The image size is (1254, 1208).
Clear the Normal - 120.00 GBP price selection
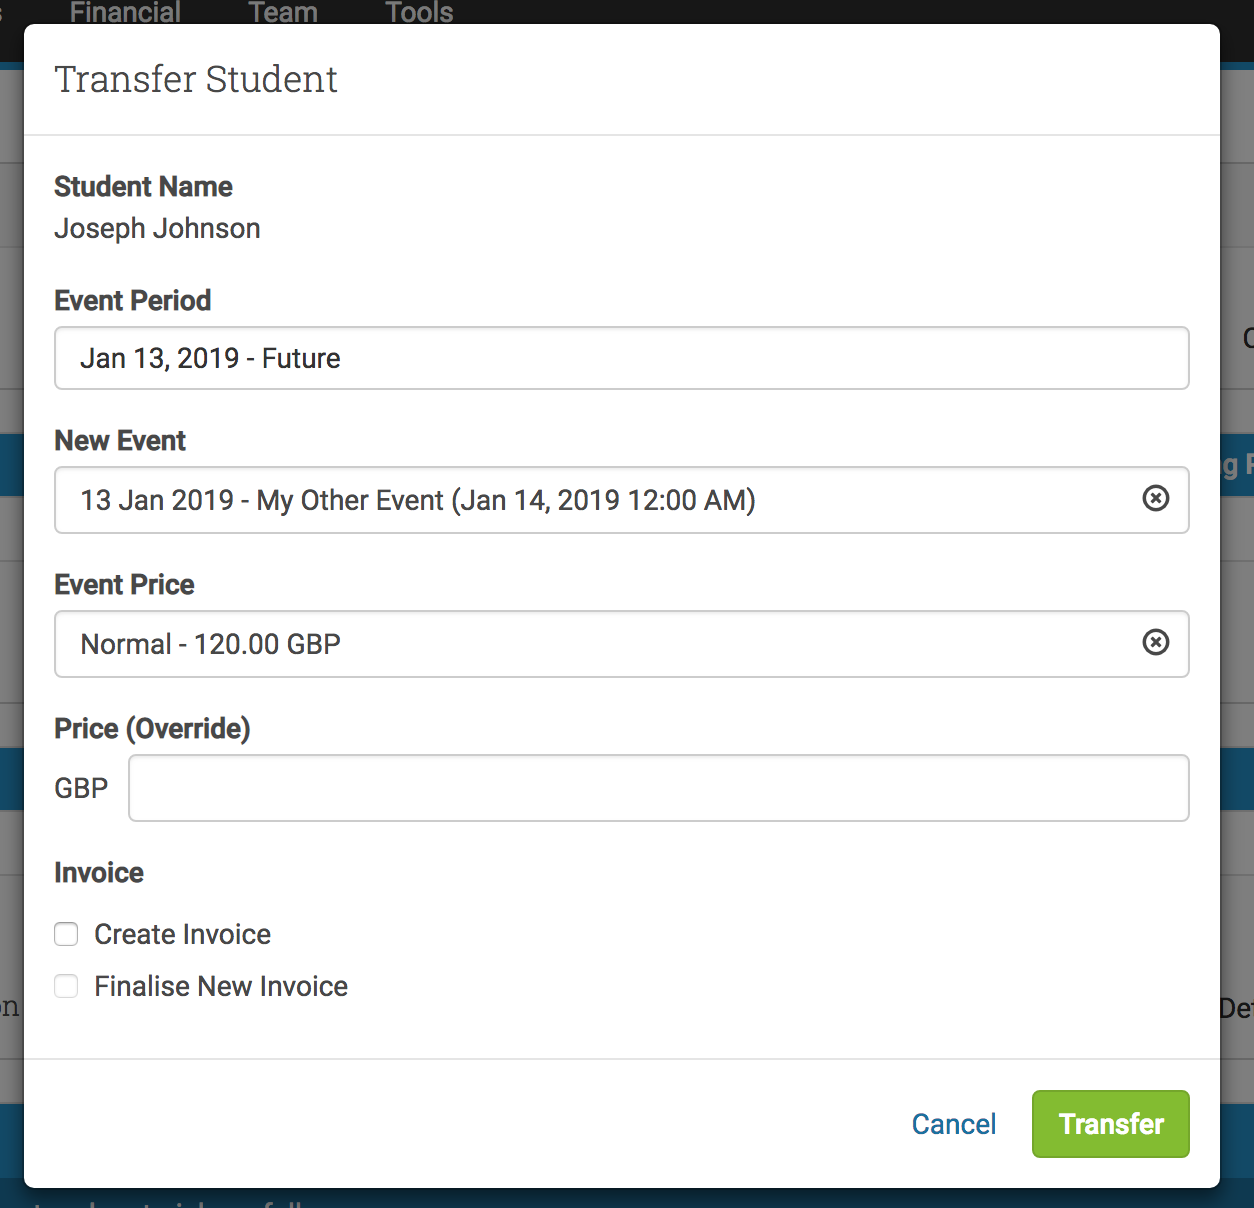pyautogui.click(x=1155, y=642)
